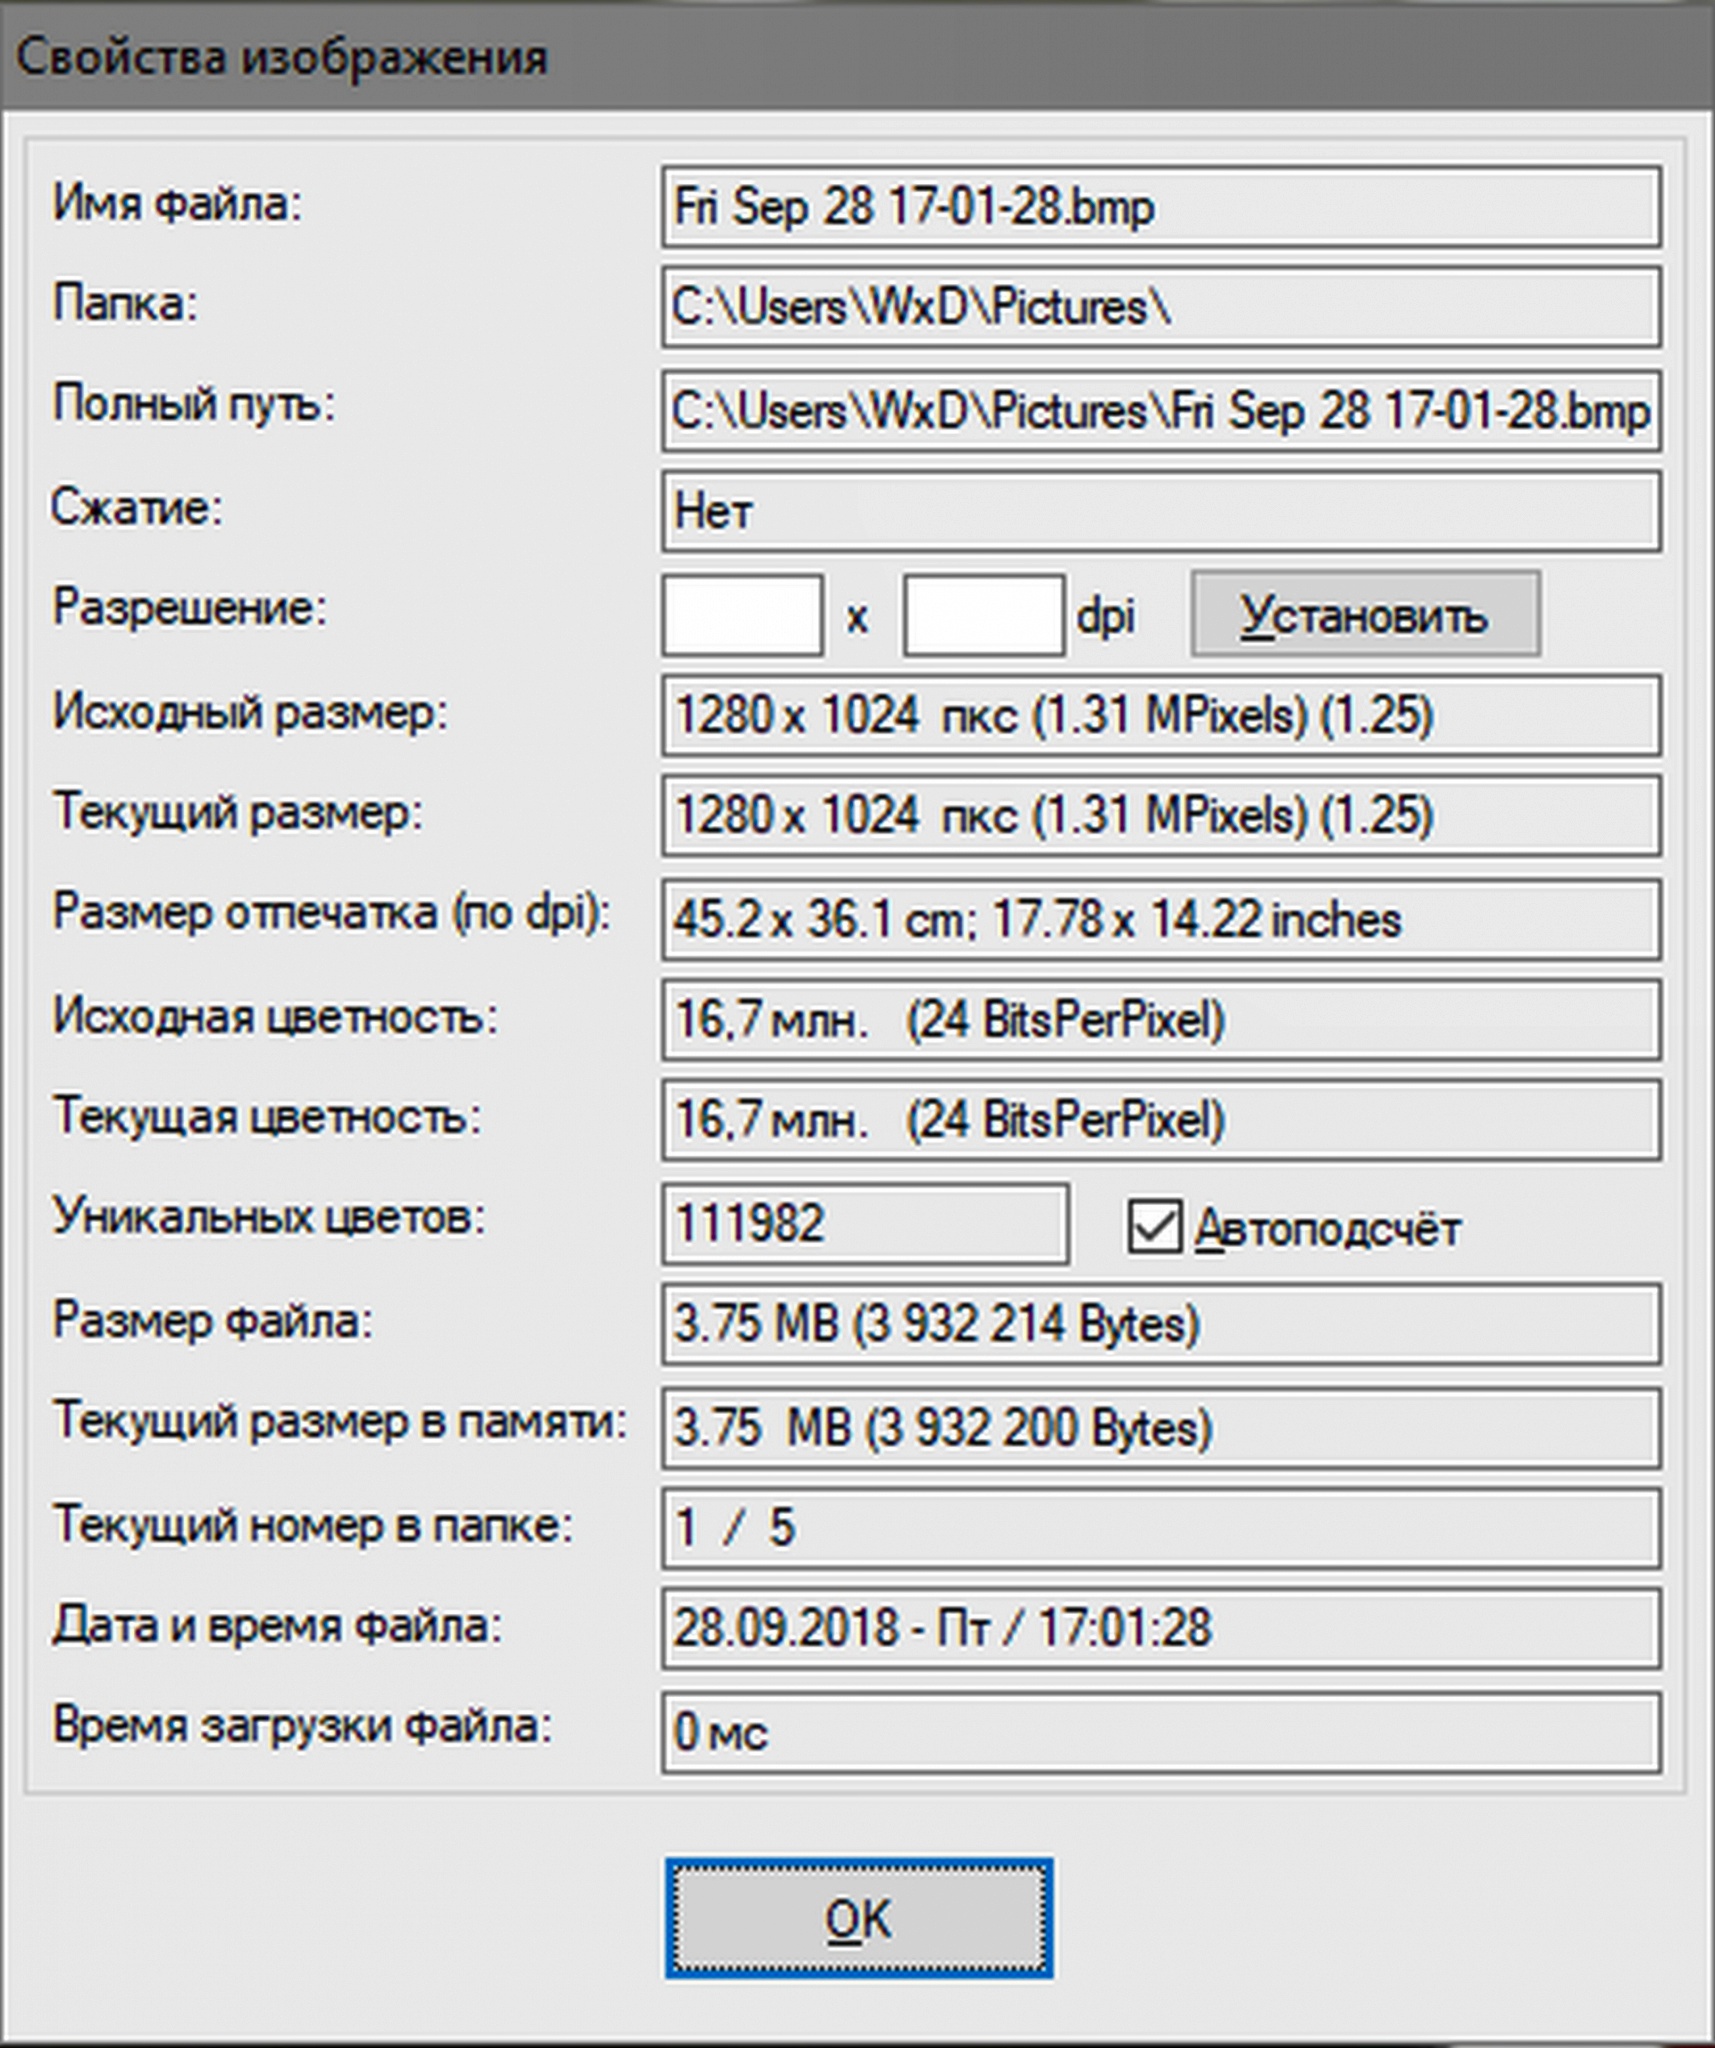
Task: Click the Время загрузки файла label
Action: tap(302, 1726)
